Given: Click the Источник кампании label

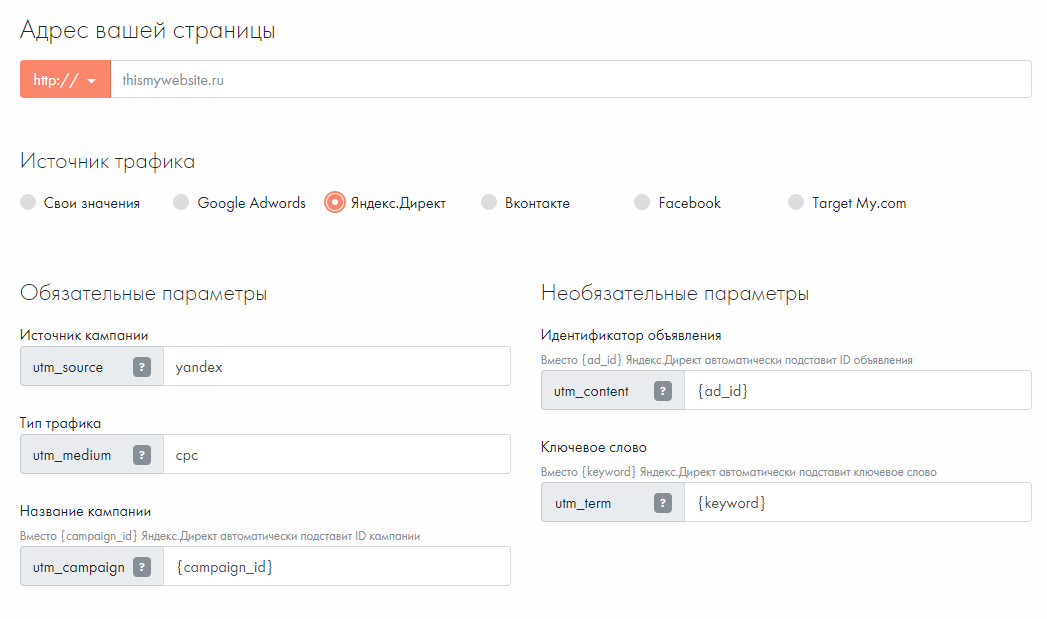Looking at the screenshot, I should [84, 335].
